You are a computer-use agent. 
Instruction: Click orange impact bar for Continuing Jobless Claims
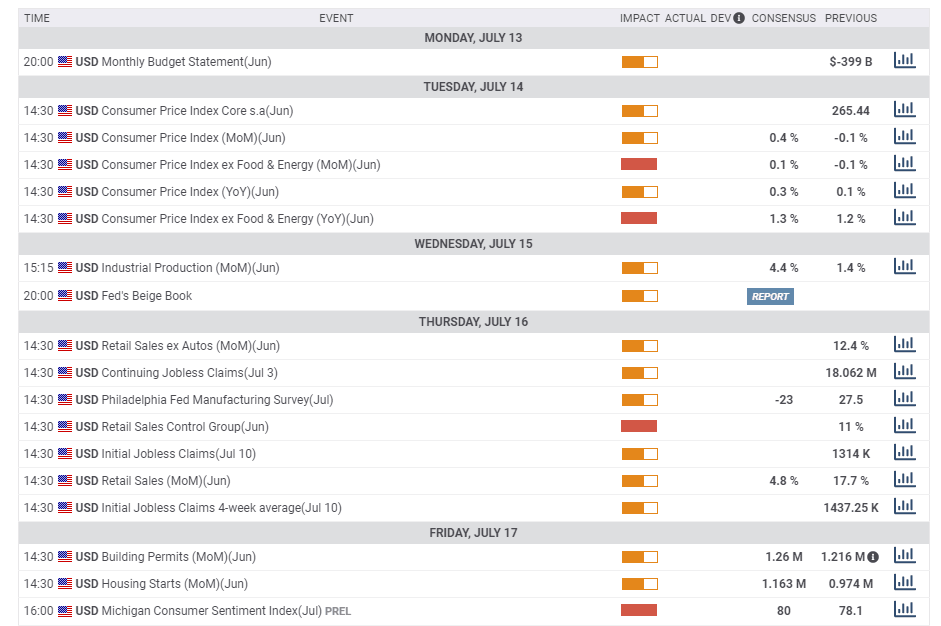pos(639,373)
